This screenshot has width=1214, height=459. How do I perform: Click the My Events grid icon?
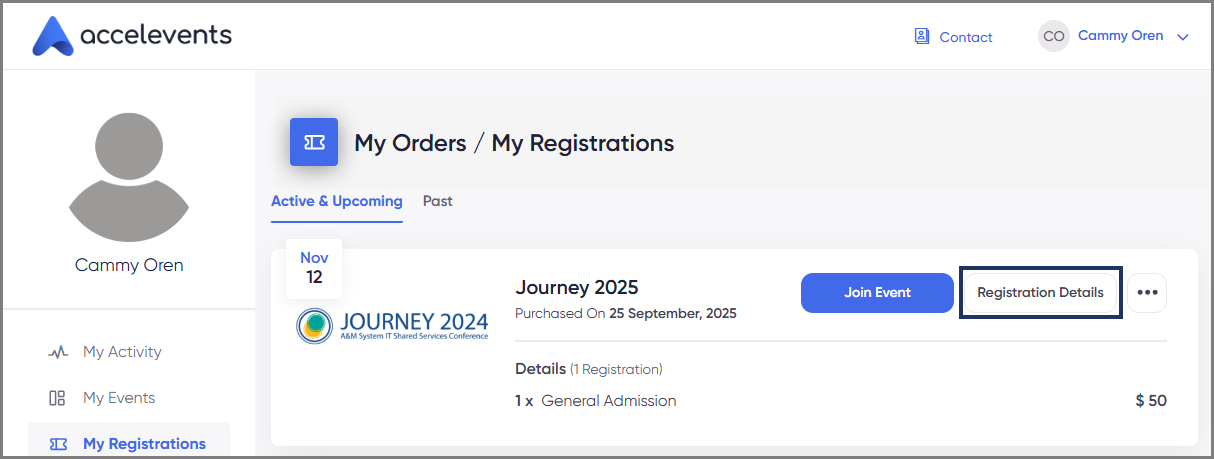58,398
